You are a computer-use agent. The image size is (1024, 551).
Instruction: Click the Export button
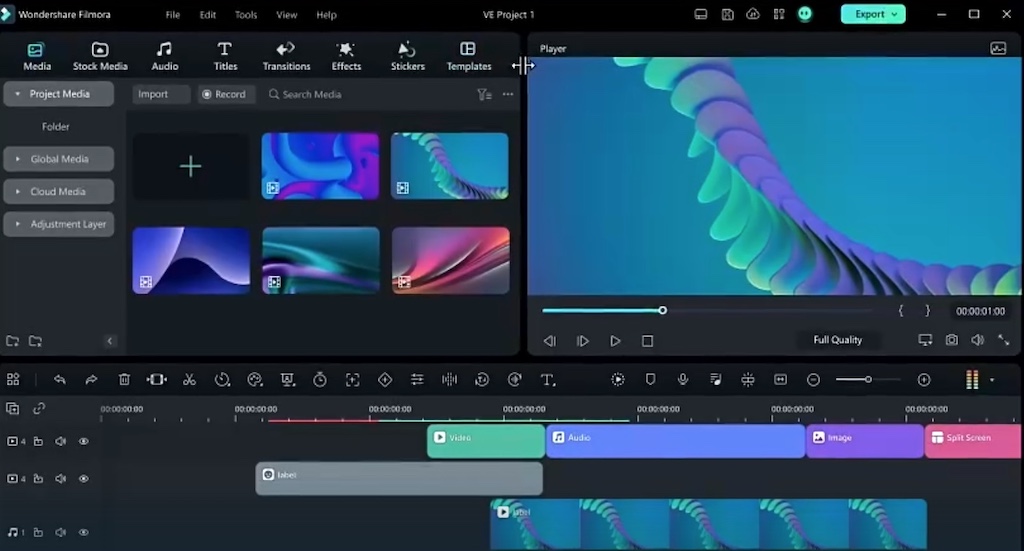point(872,14)
